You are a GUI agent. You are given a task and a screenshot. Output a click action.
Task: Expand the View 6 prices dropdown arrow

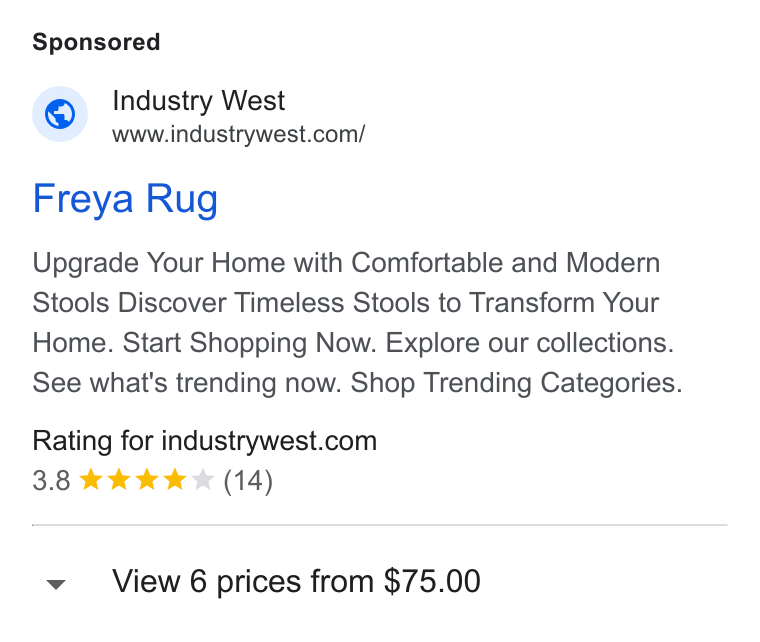(56, 584)
